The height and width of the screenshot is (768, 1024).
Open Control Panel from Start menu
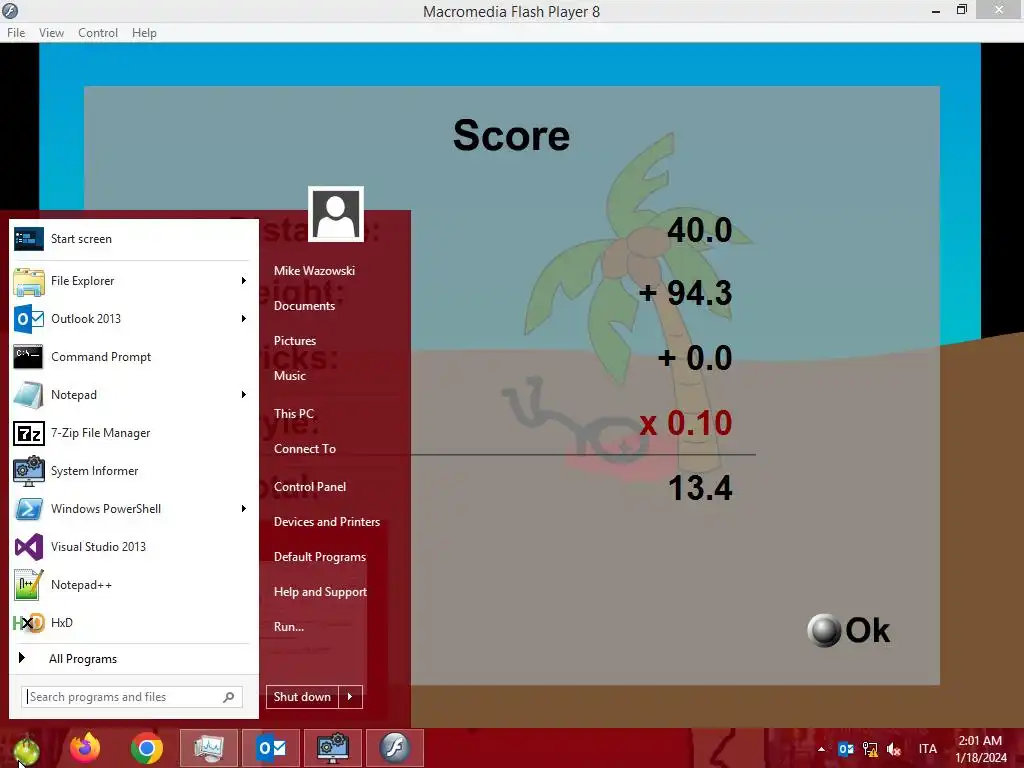[x=310, y=487]
